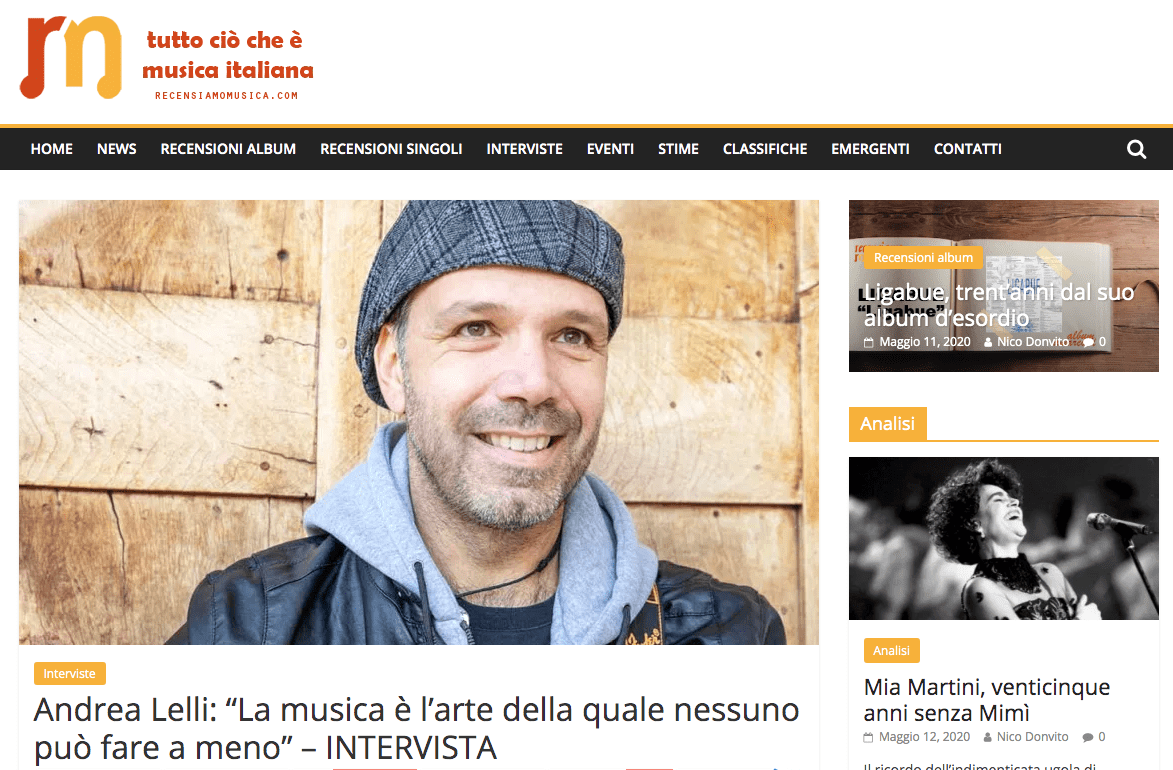The height and width of the screenshot is (770, 1173).
Task: Open EMERGENTI section
Action: tap(870, 149)
